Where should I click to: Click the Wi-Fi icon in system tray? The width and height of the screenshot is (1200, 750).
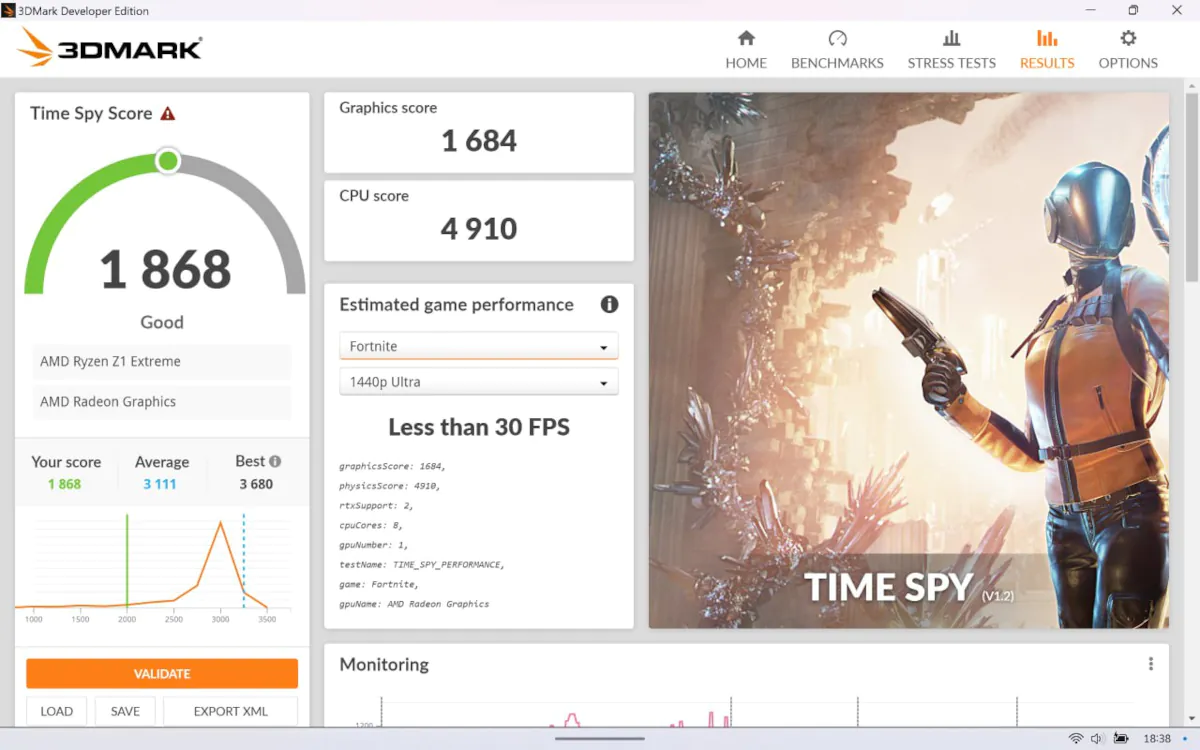(1076, 739)
